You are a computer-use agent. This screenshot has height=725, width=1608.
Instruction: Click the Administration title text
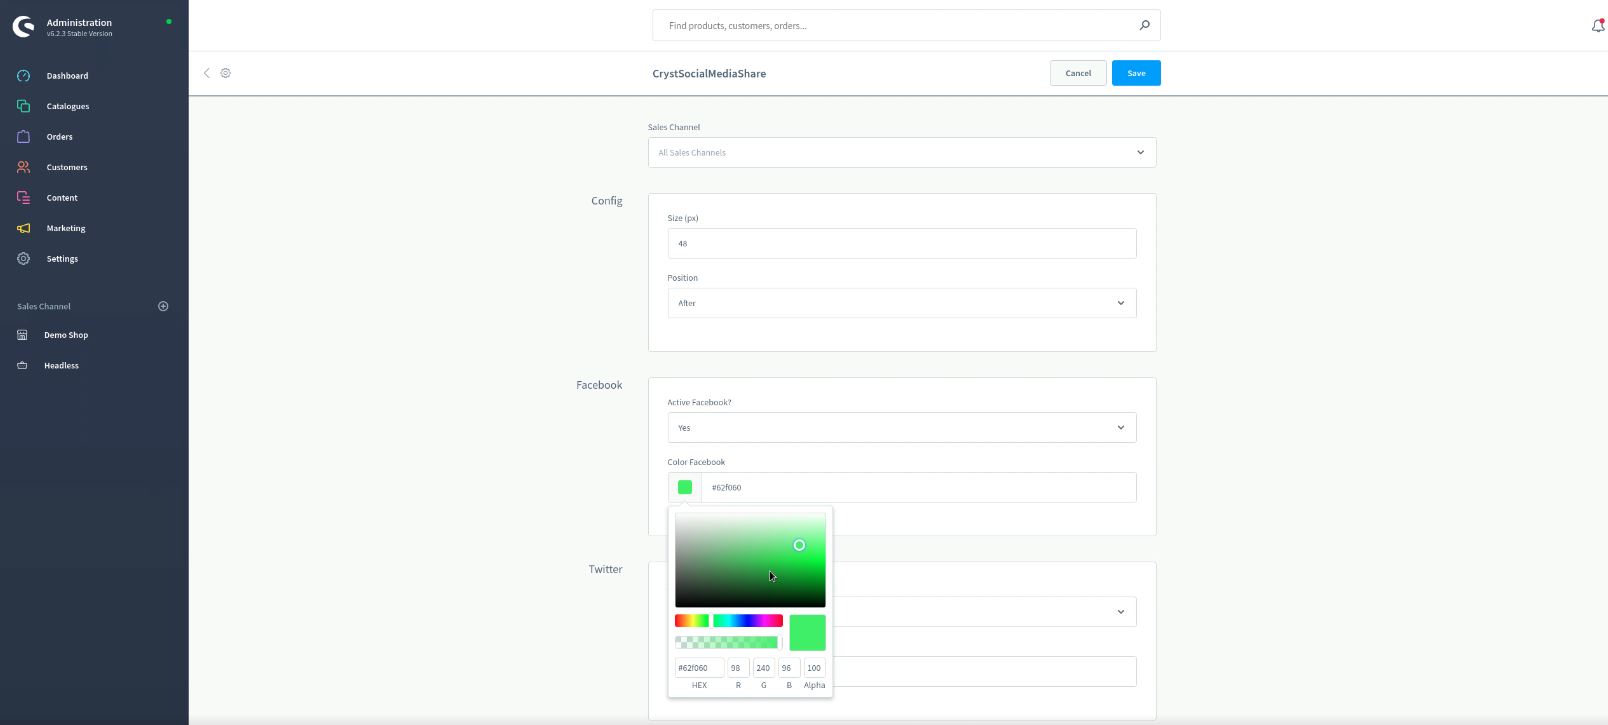tap(79, 22)
